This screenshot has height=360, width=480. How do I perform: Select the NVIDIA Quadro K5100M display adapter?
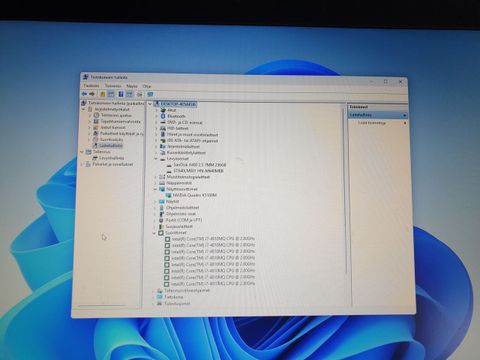coord(195,195)
